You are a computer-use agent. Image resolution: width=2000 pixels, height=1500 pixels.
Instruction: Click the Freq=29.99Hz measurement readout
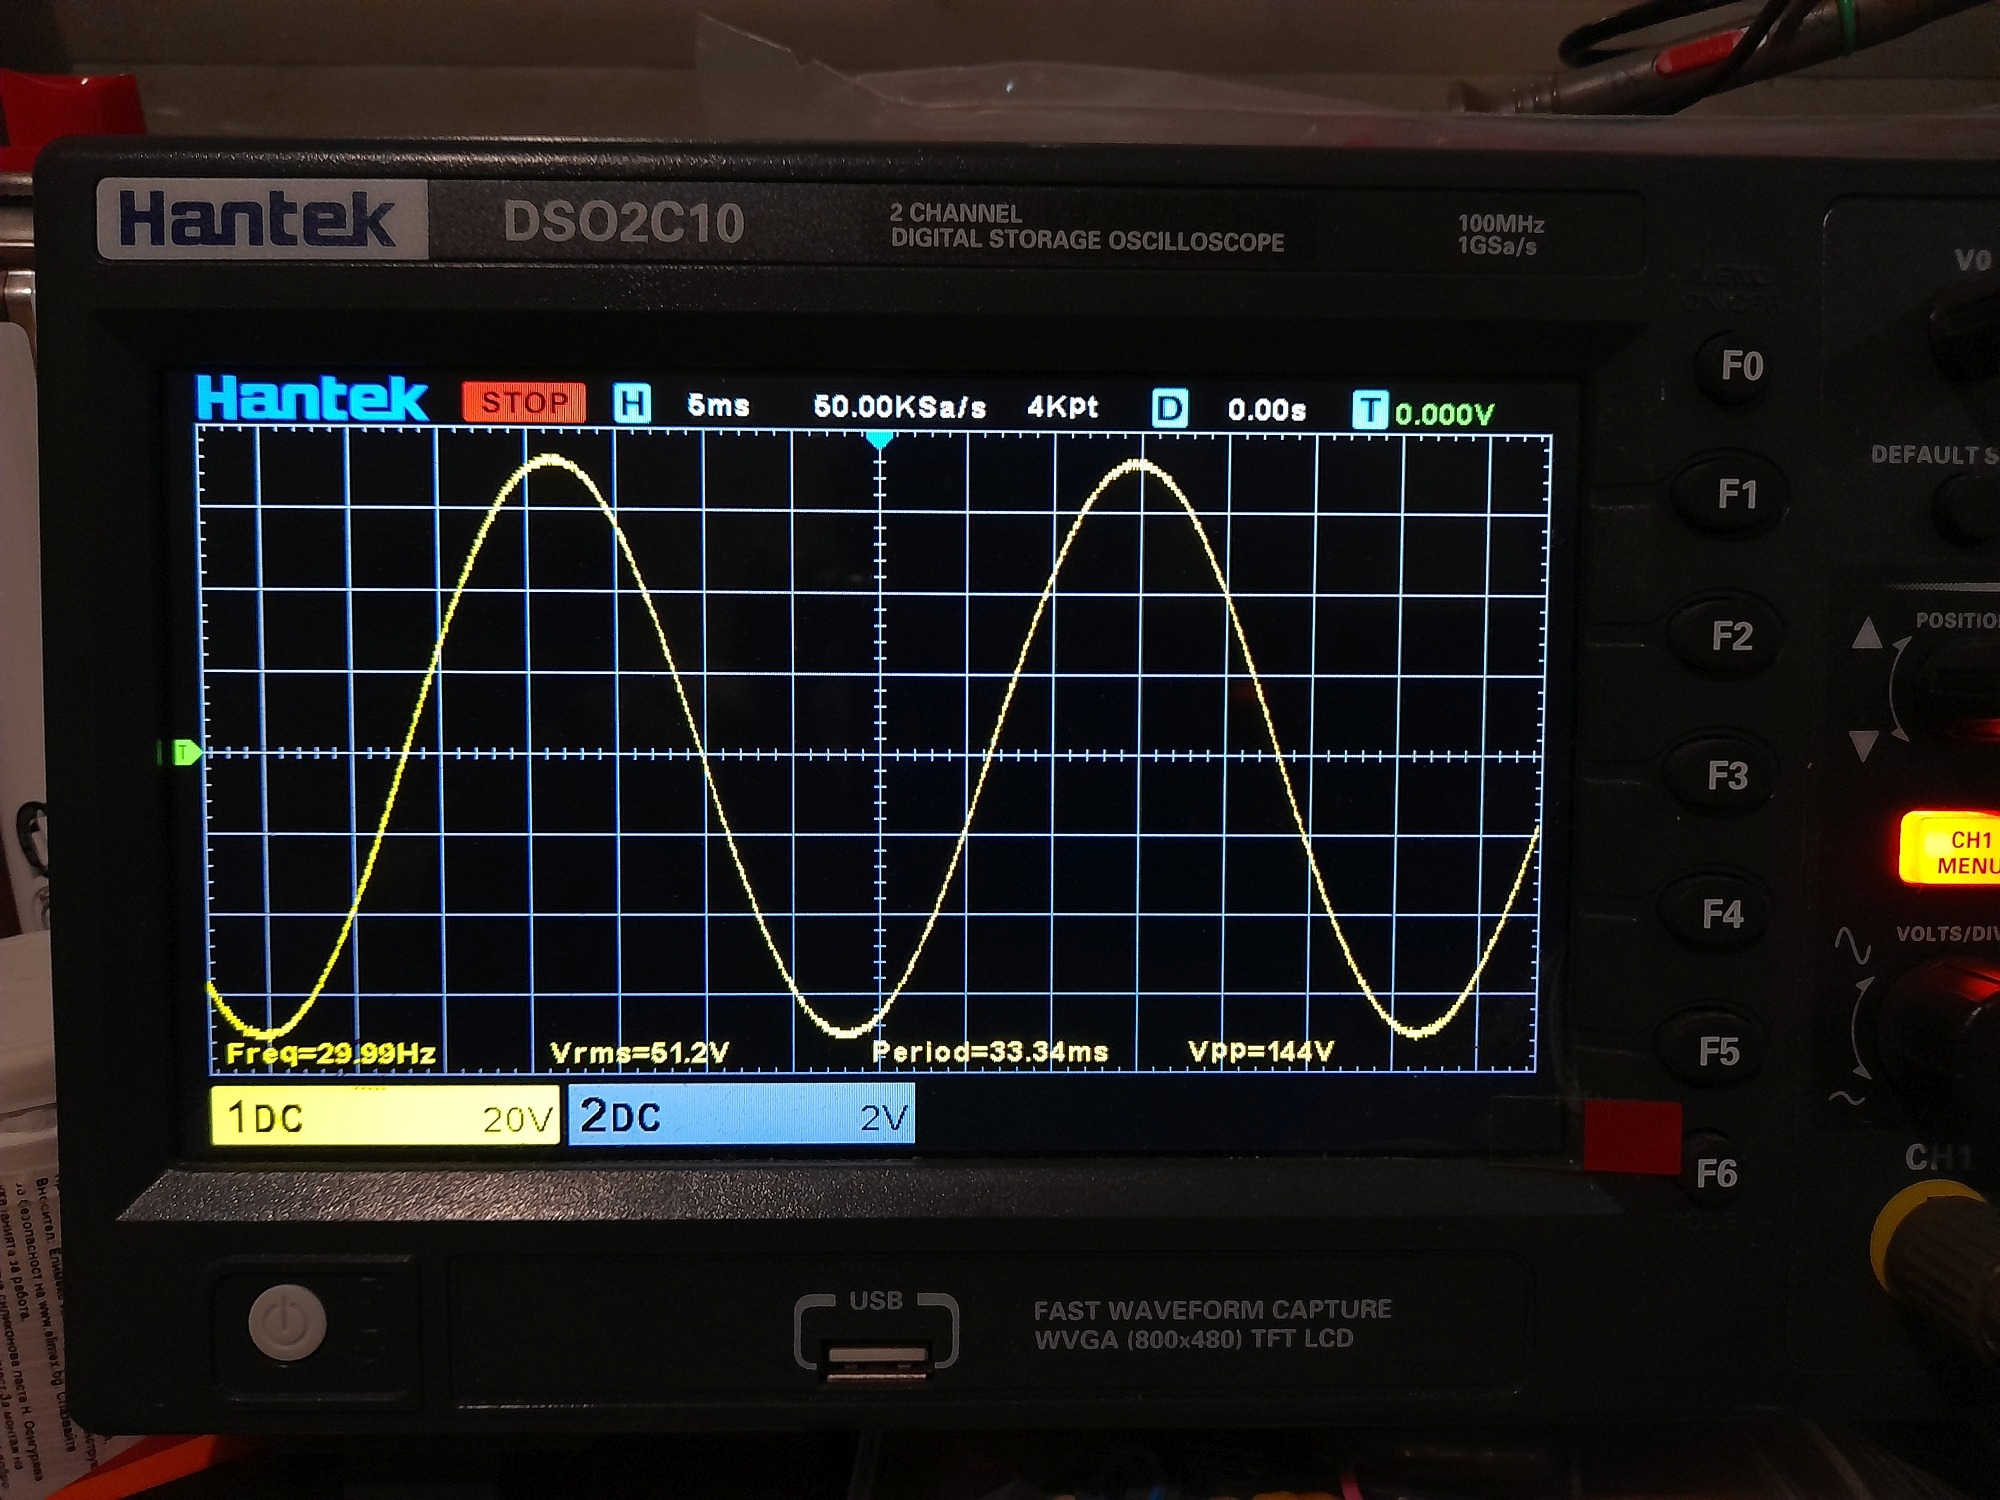[331, 1053]
